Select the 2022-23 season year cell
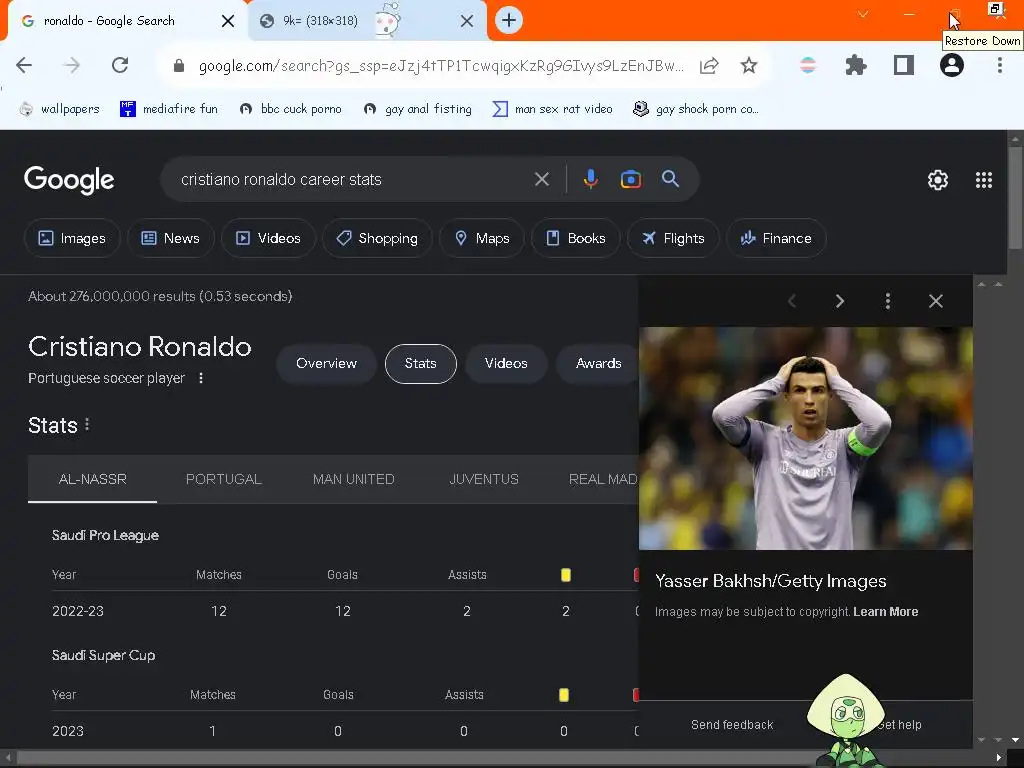Viewport: 1024px width, 768px height. tap(78, 611)
